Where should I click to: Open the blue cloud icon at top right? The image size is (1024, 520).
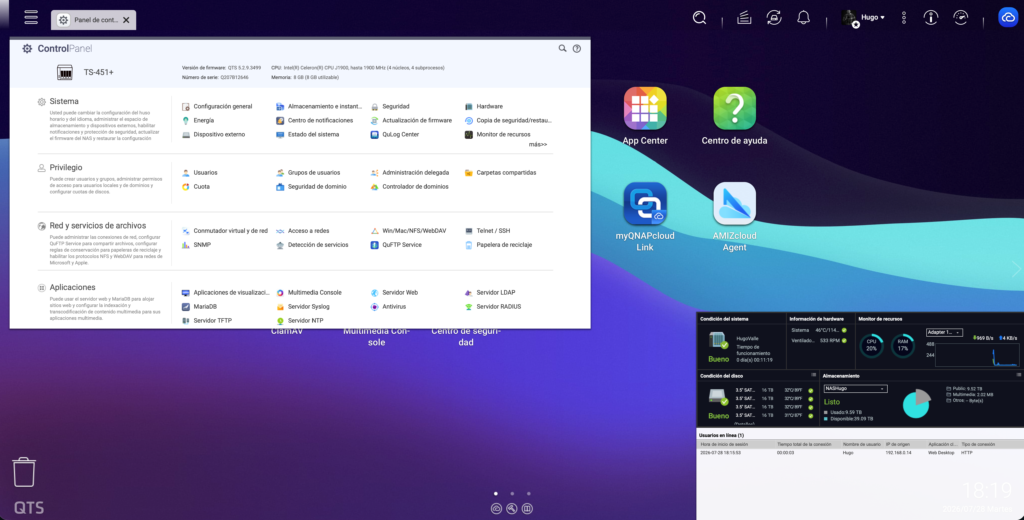click(x=1008, y=18)
